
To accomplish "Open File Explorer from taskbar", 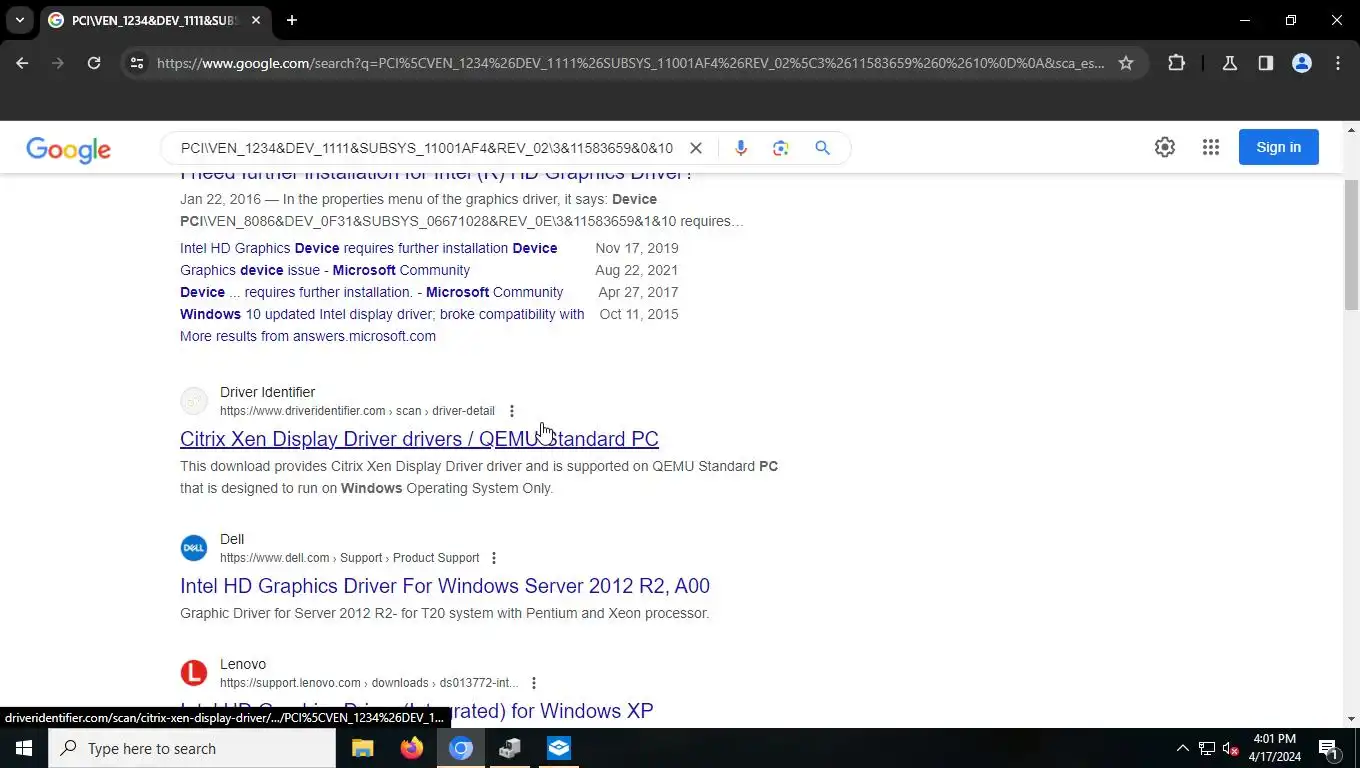I will tap(362, 748).
